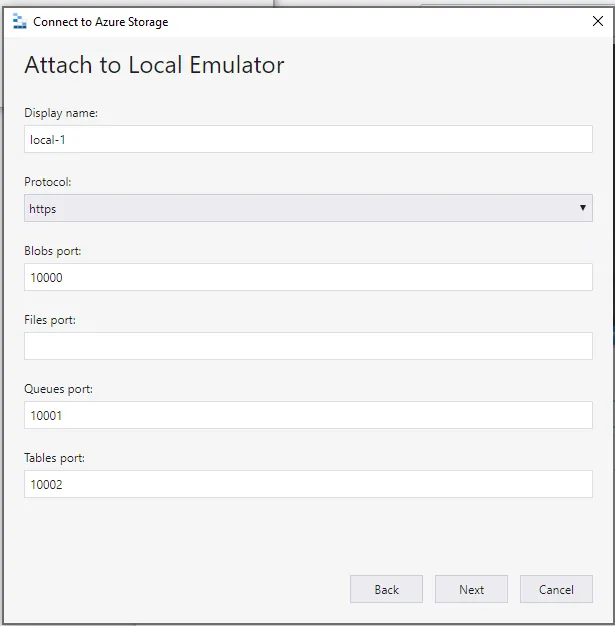Click the Tables port field with 10002
The width and height of the screenshot is (615, 626).
pos(308,484)
